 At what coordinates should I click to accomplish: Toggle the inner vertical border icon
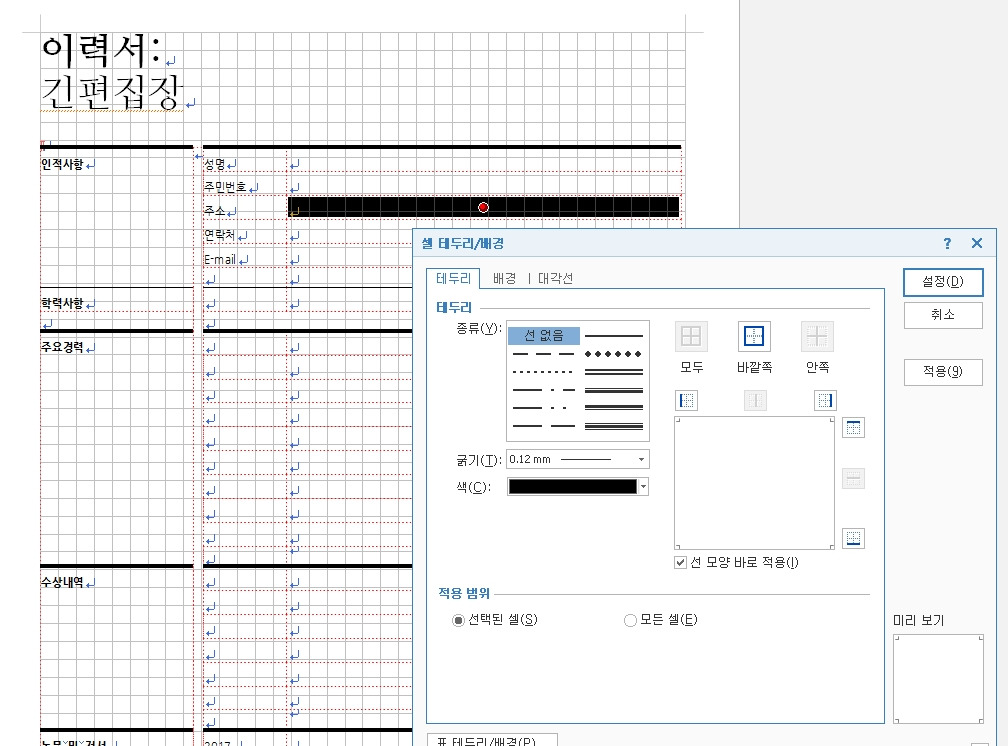(x=755, y=401)
